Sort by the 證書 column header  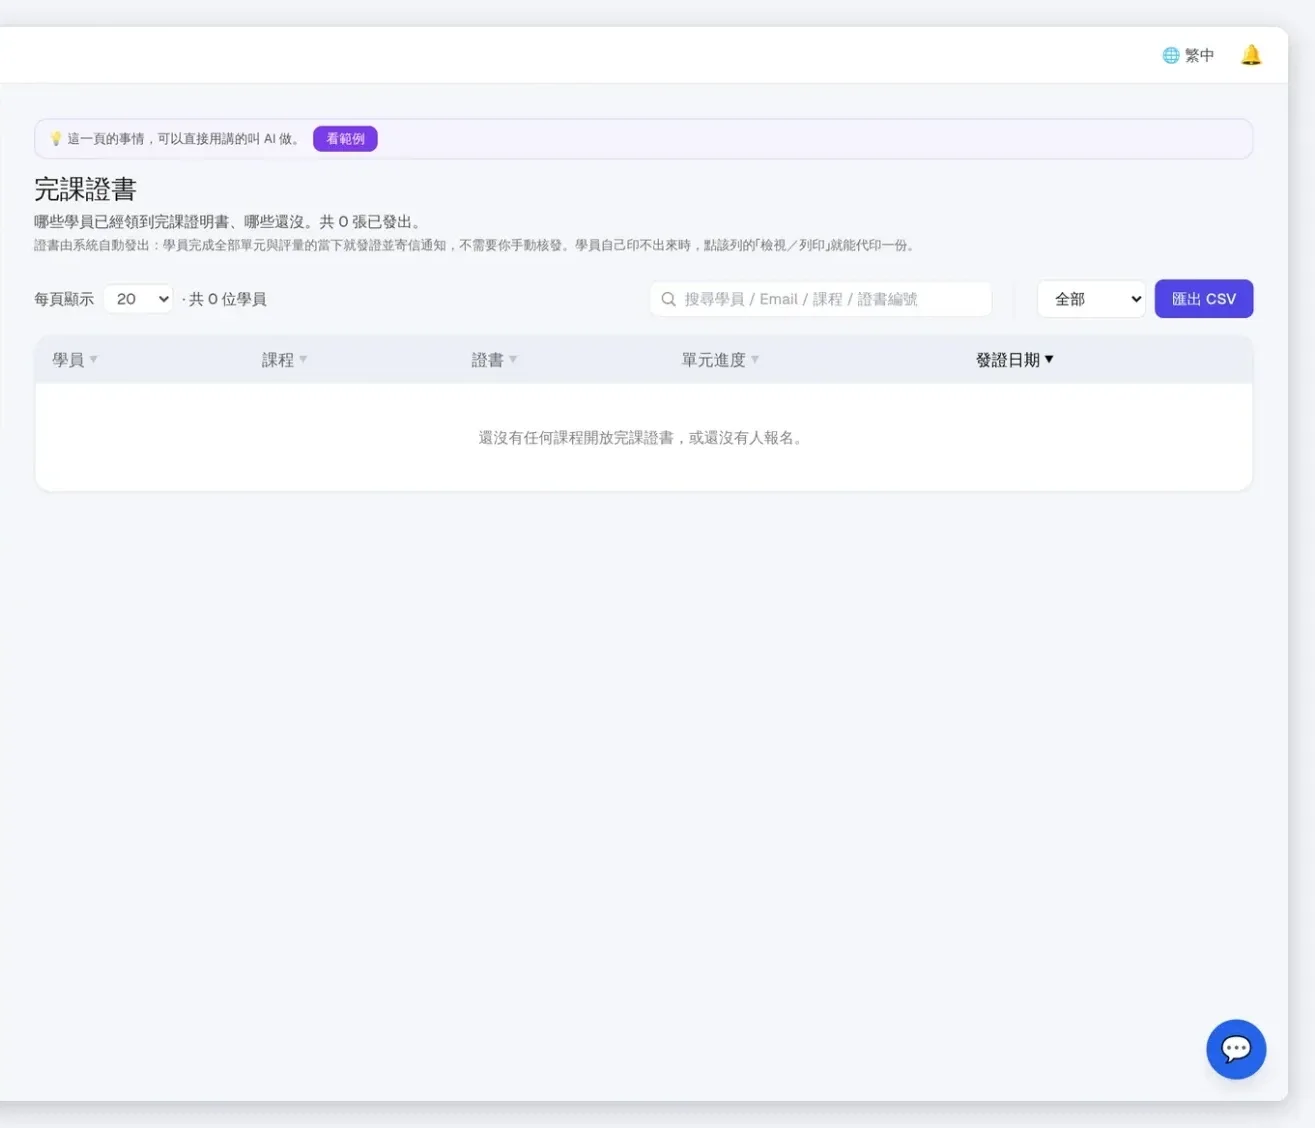point(495,360)
